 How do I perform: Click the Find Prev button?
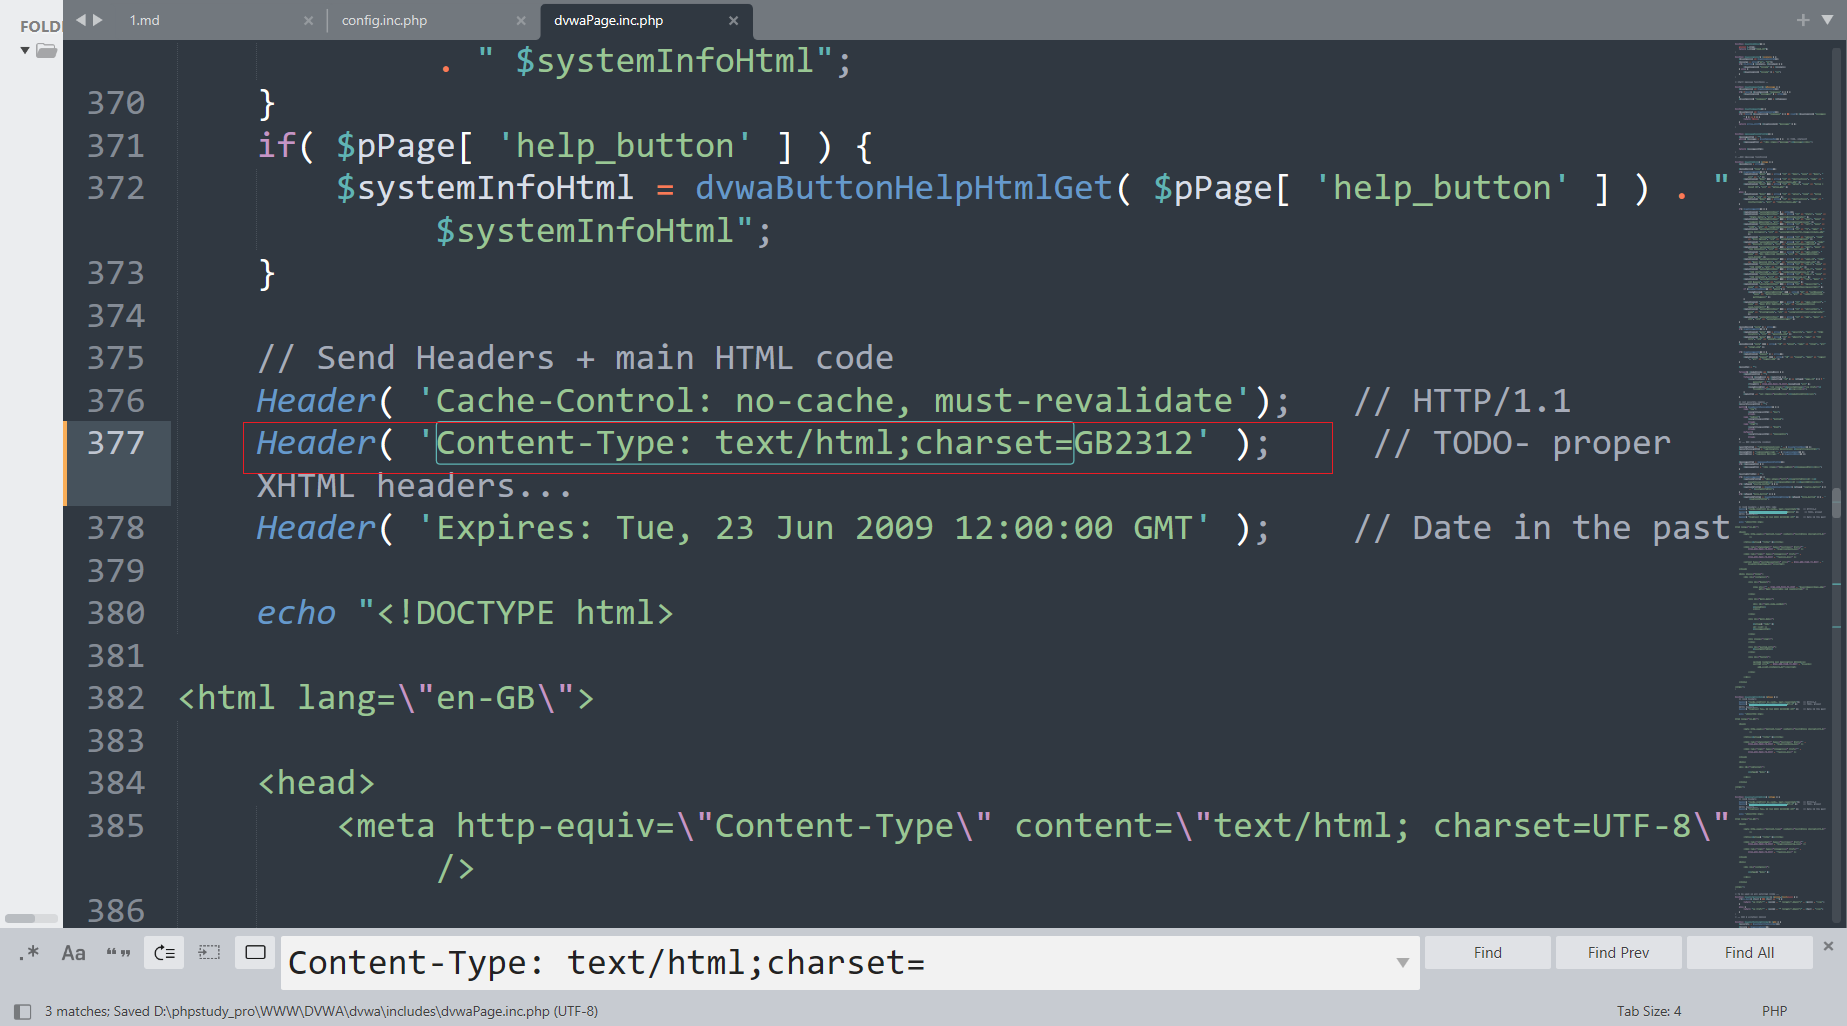1618,953
